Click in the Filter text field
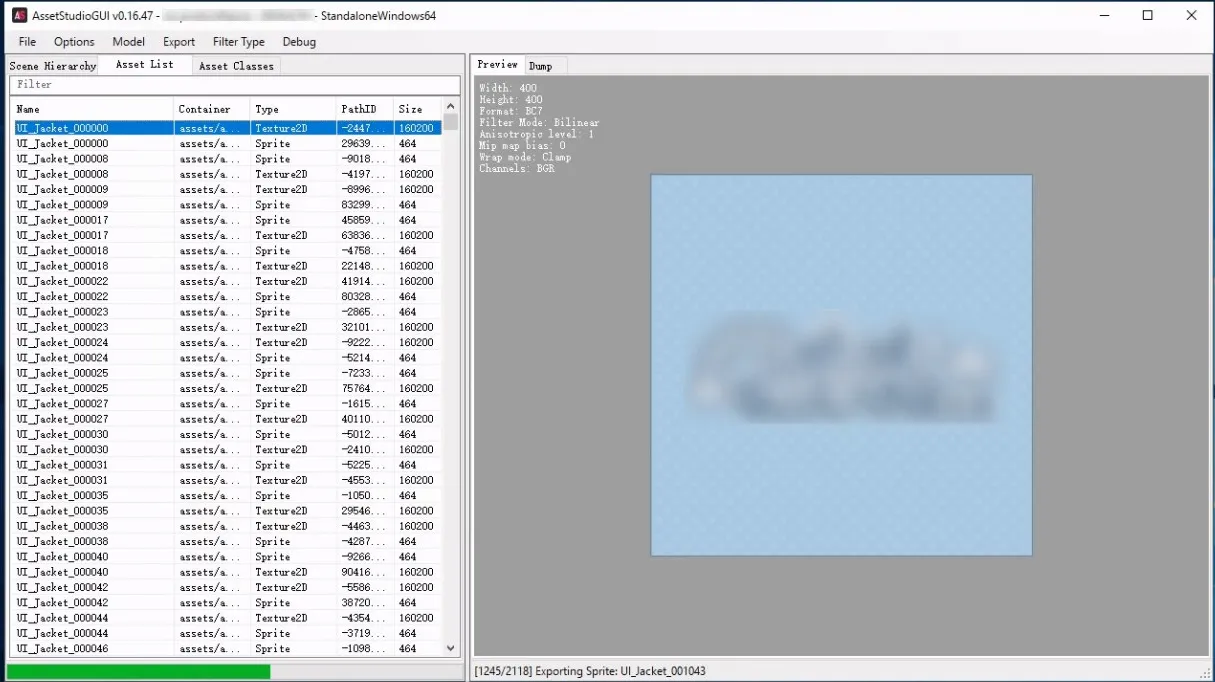This screenshot has height=682, width=1215. click(x=235, y=85)
